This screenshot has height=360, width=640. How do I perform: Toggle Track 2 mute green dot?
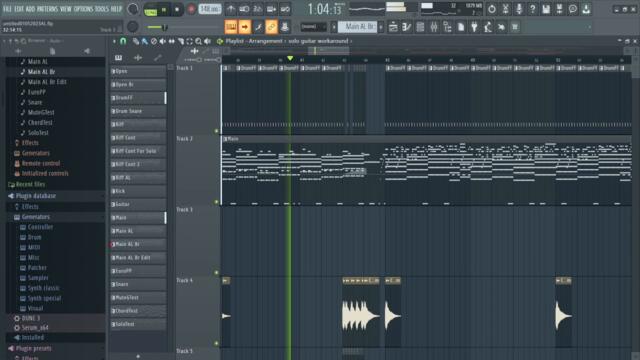(216, 202)
